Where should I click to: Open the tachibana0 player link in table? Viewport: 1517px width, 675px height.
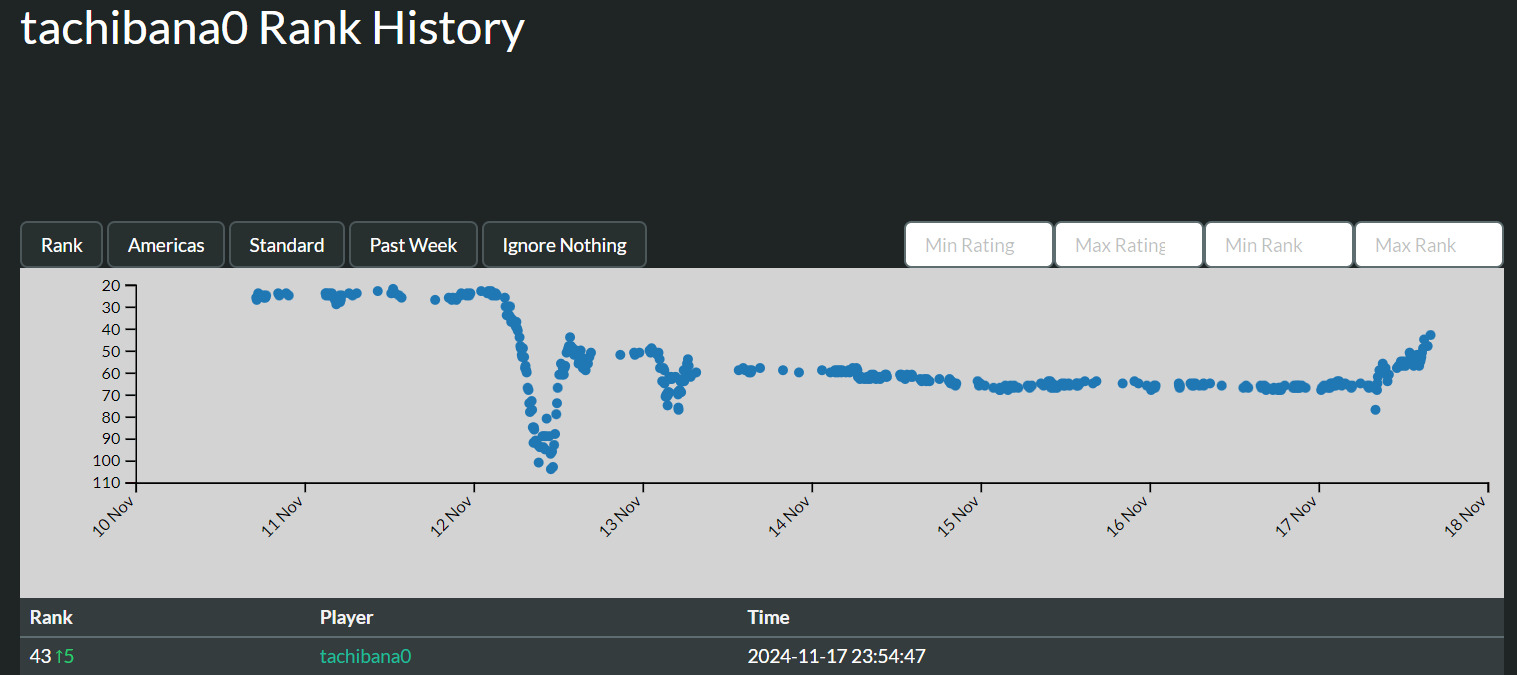coord(366,656)
